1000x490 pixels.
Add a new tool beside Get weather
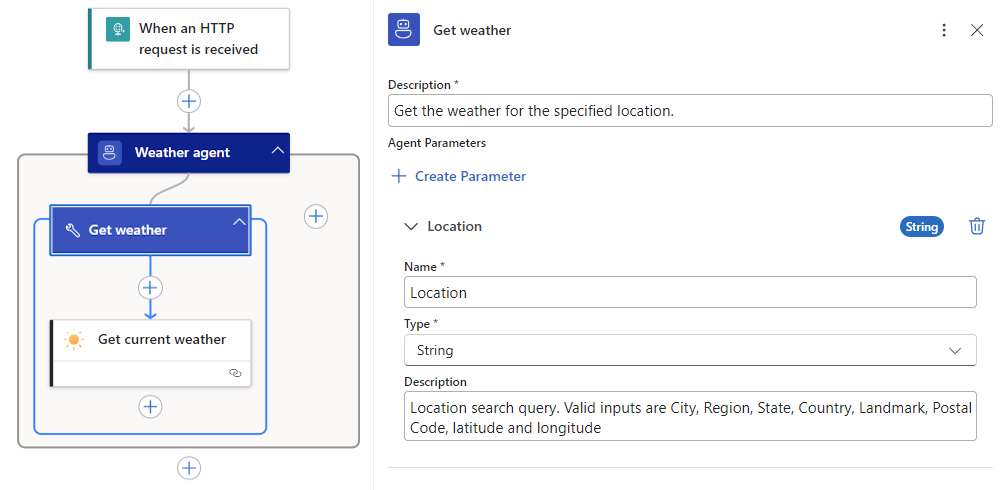(x=316, y=216)
